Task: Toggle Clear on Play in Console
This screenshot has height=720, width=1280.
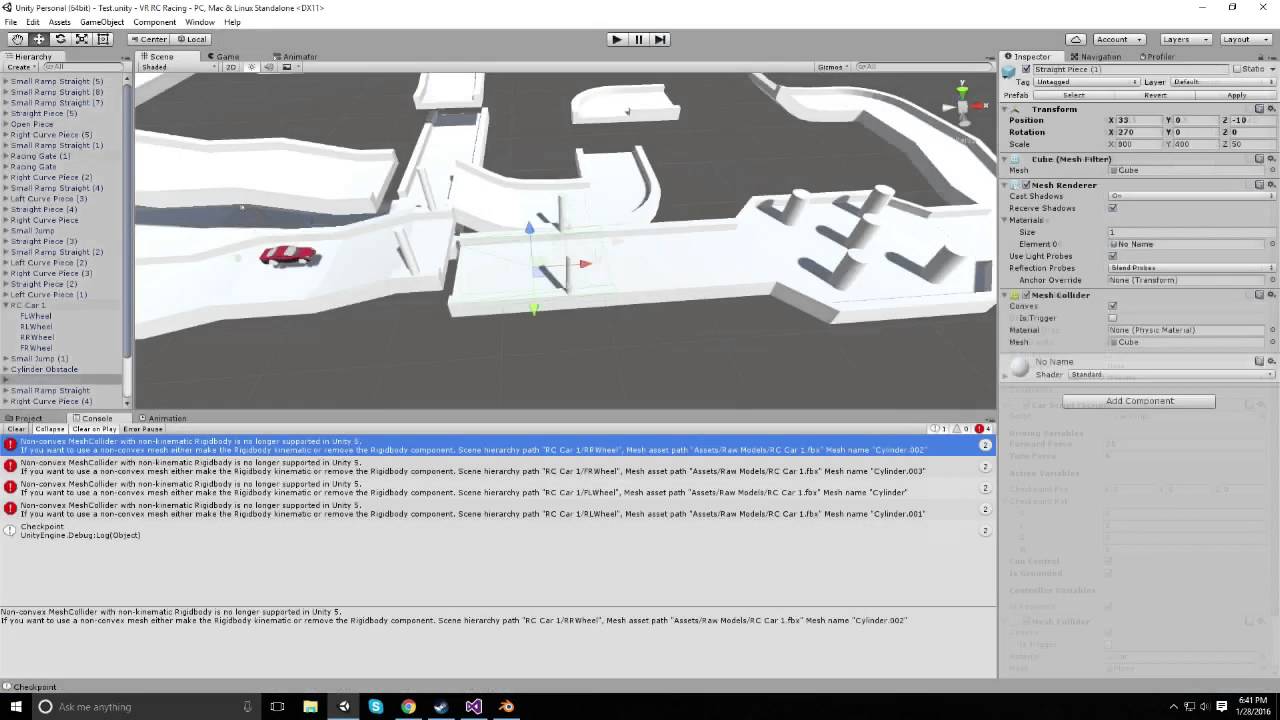Action: (94, 429)
